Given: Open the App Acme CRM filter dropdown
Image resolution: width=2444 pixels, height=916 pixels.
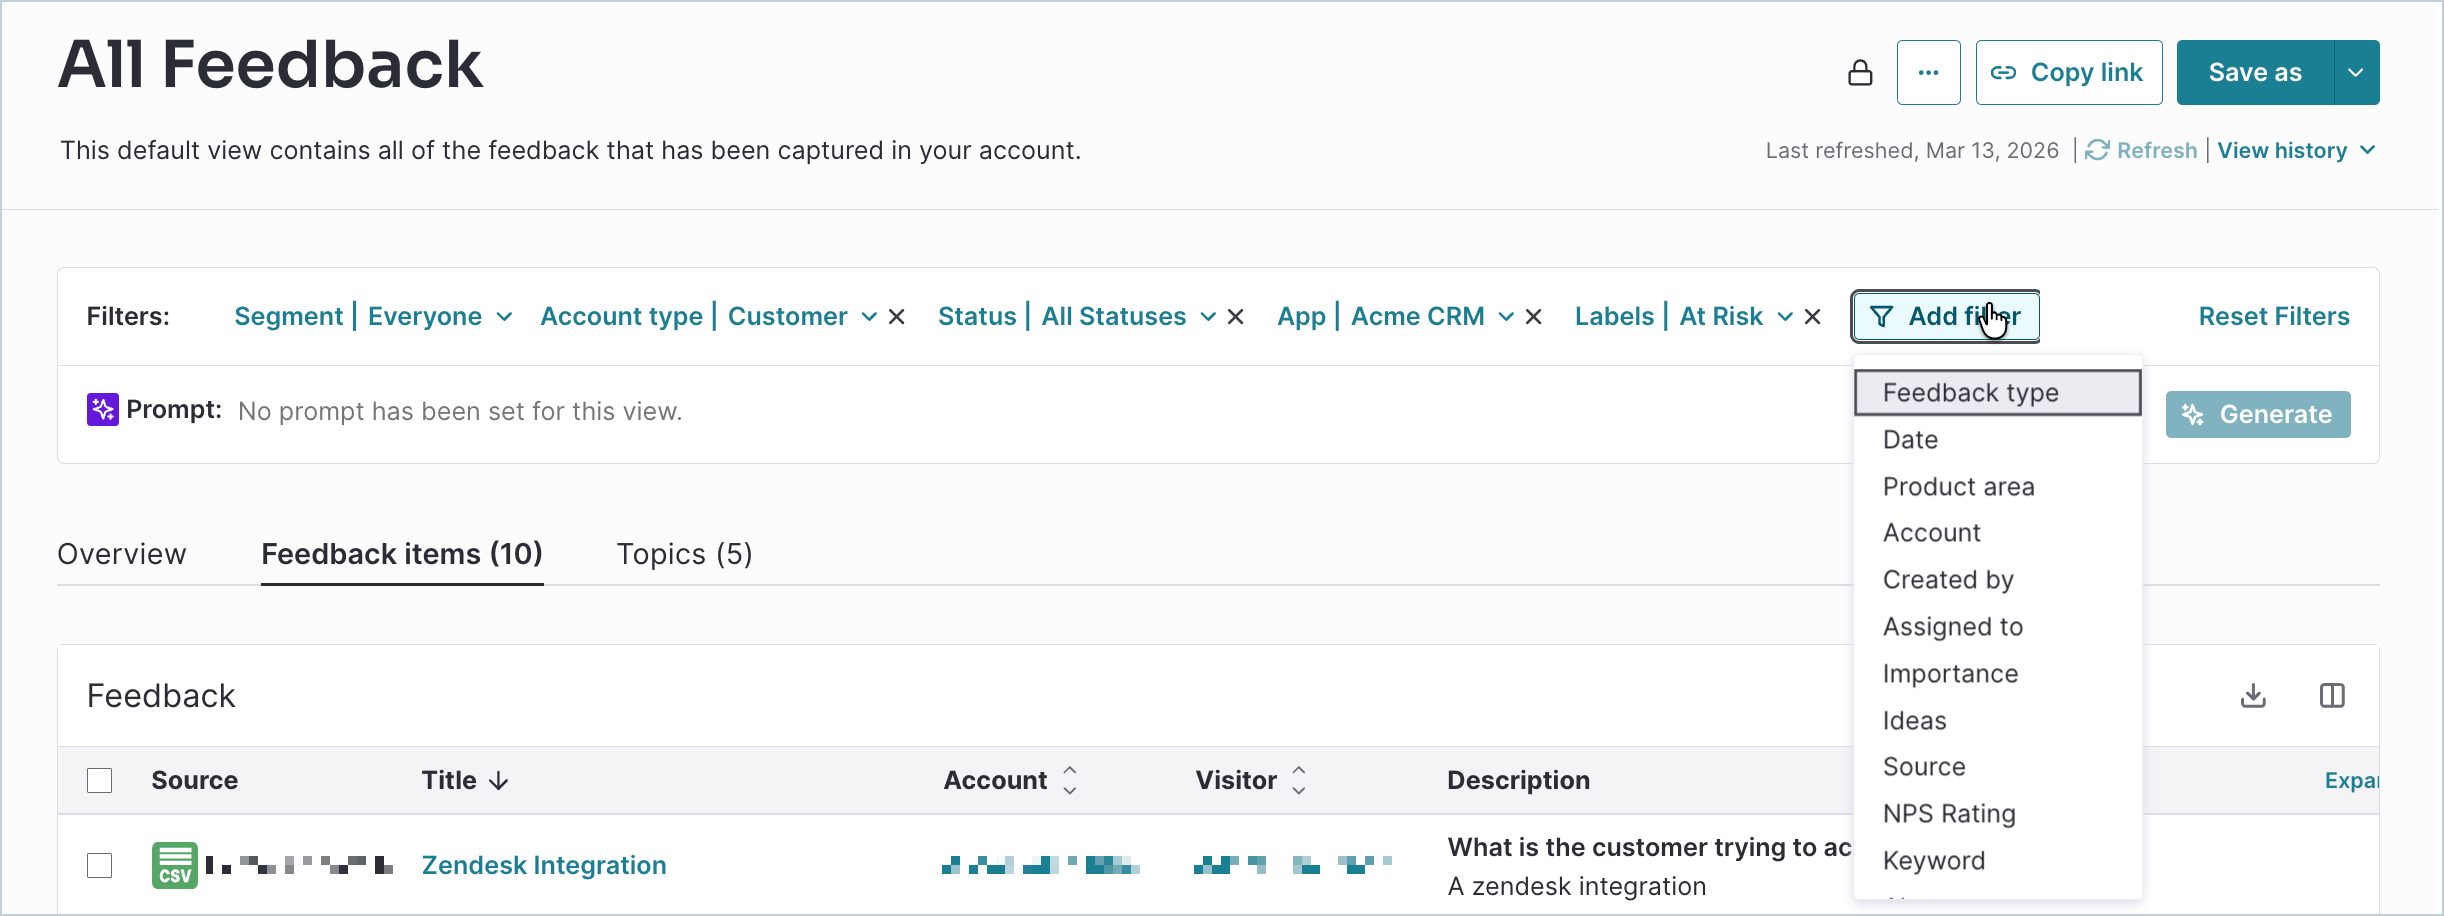Looking at the screenshot, I should tap(1395, 317).
